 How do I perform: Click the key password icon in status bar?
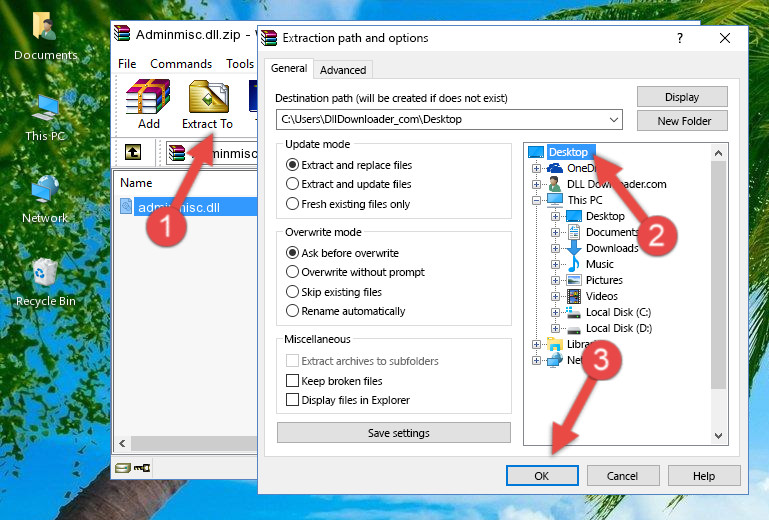(142, 468)
